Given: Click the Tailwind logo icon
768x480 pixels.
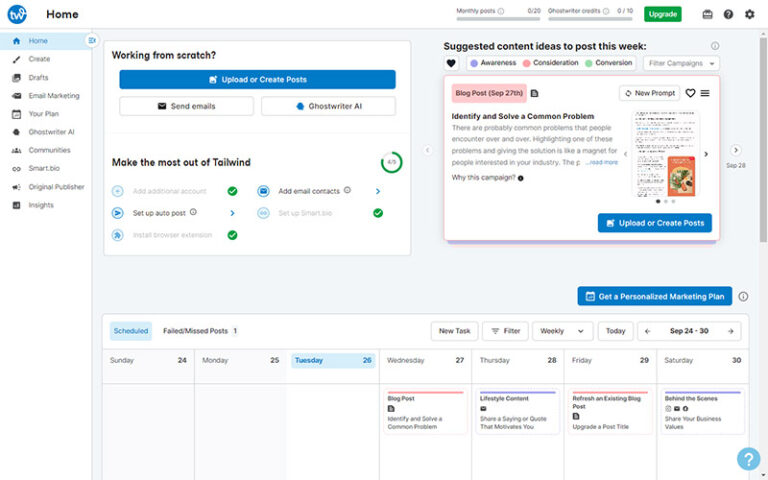Looking at the screenshot, I should point(17,14).
